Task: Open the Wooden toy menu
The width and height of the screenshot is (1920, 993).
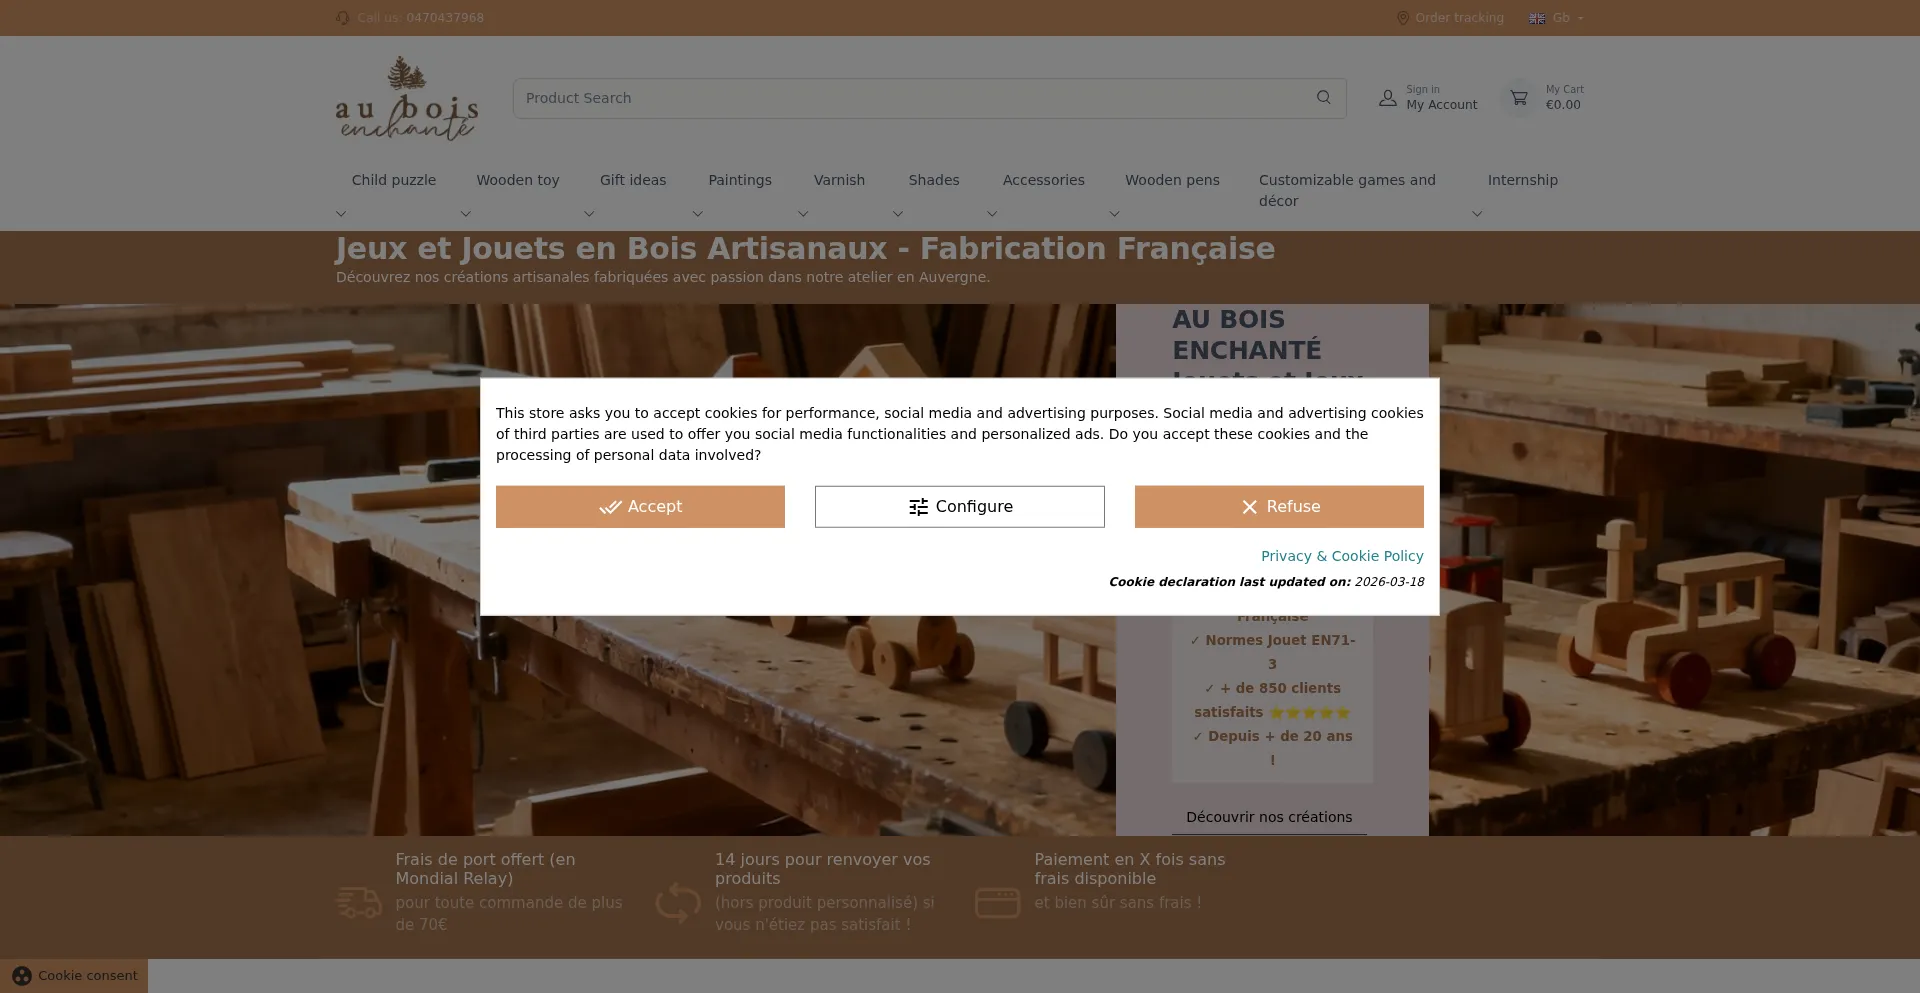Action: [518, 180]
